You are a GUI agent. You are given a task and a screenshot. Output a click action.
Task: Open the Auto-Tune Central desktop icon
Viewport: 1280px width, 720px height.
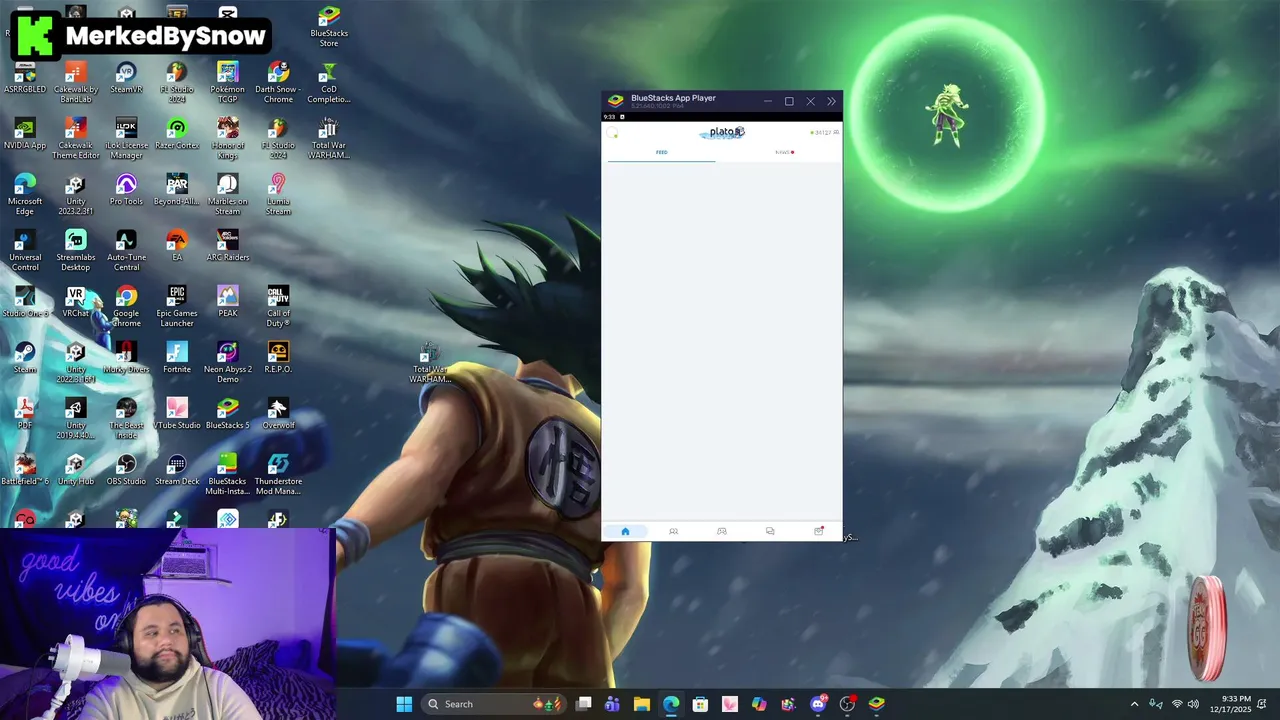[126, 251]
